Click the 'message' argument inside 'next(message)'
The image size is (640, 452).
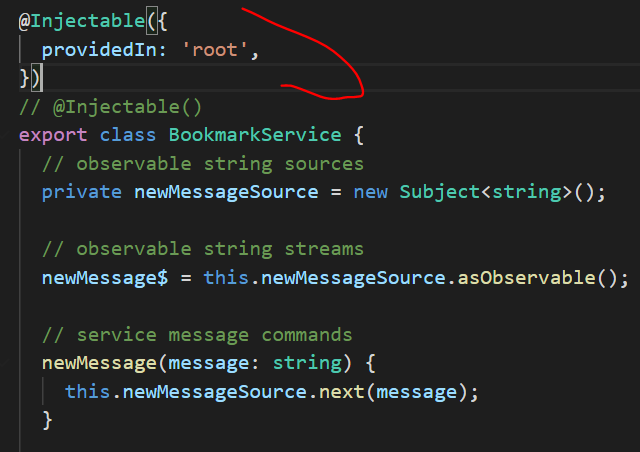(x=416, y=392)
